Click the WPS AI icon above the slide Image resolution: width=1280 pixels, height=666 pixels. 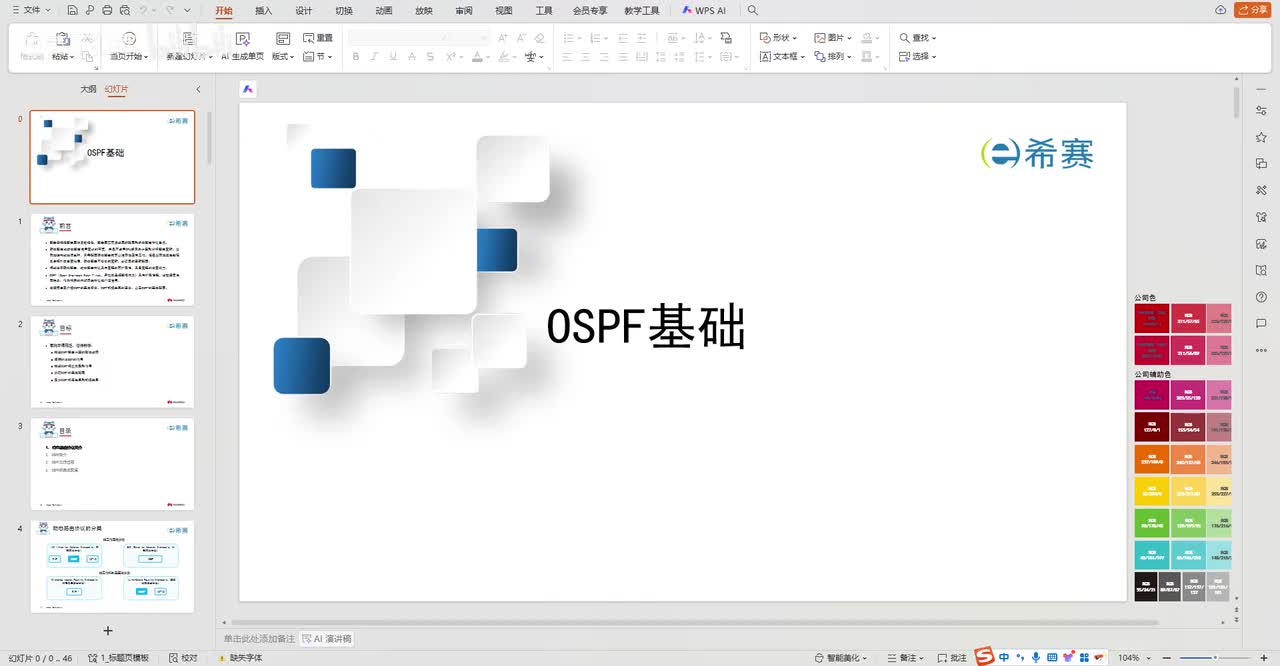coord(248,89)
